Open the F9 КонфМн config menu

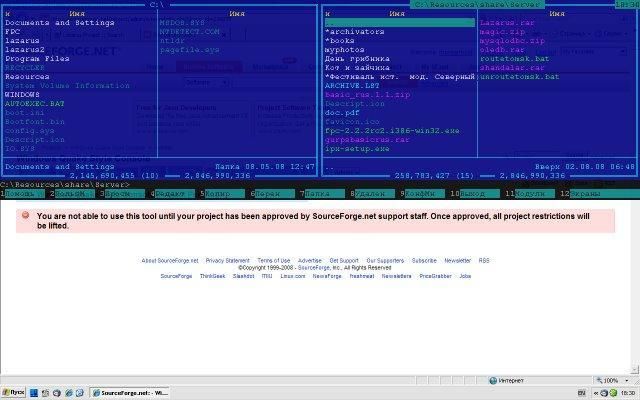pos(425,194)
